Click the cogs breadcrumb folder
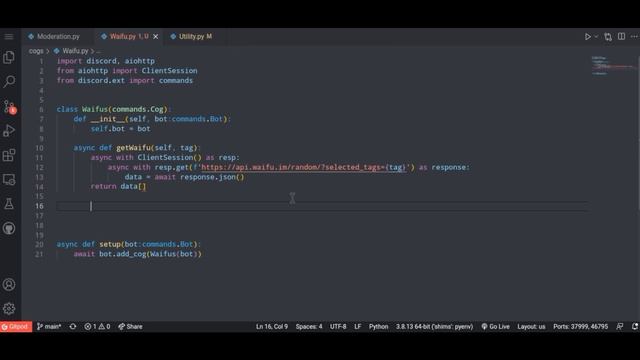The height and width of the screenshot is (360, 640). click(36, 51)
